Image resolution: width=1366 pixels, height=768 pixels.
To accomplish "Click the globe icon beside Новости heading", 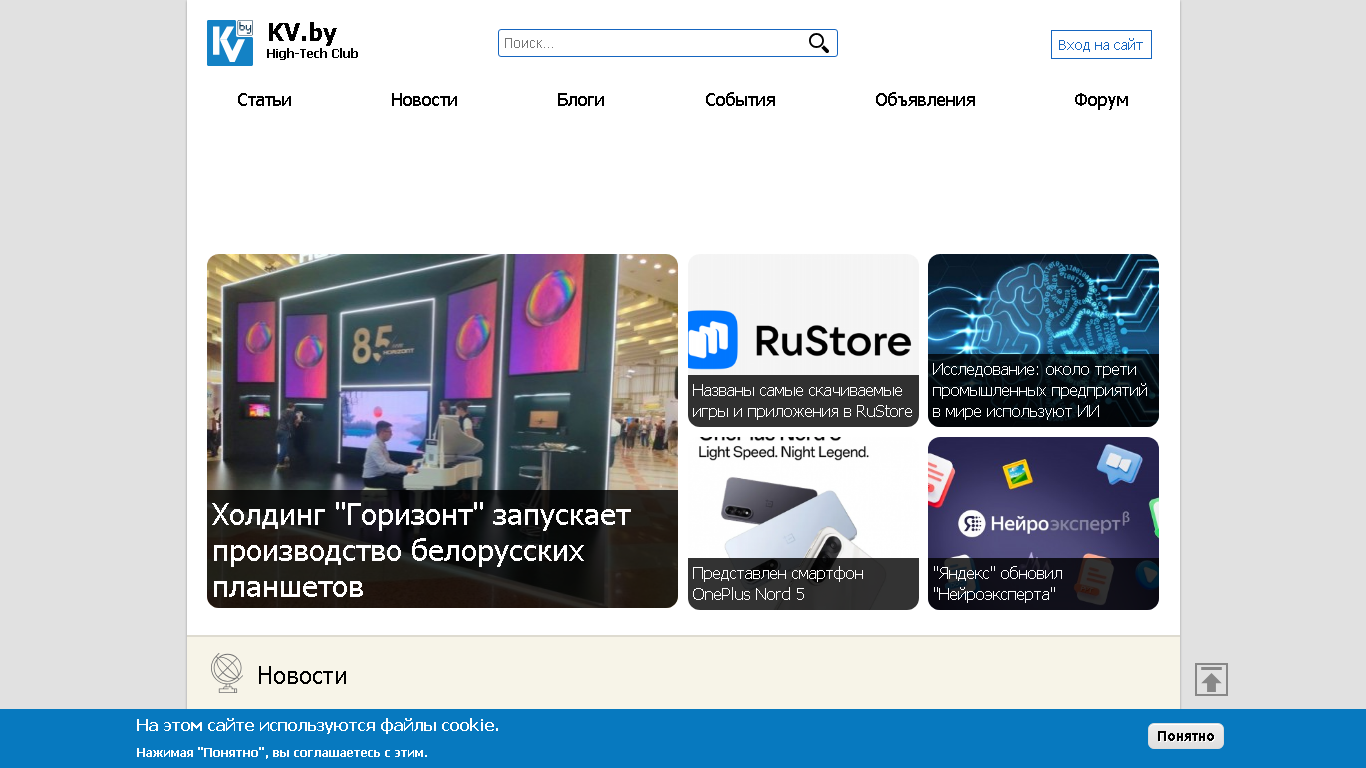I will click(227, 673).
